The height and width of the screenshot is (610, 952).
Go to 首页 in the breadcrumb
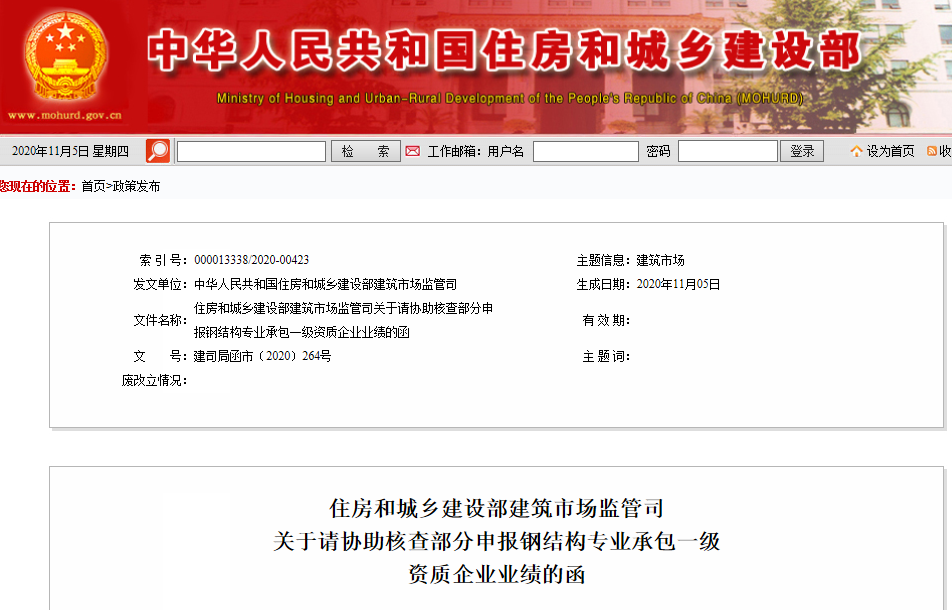point(93,187)
